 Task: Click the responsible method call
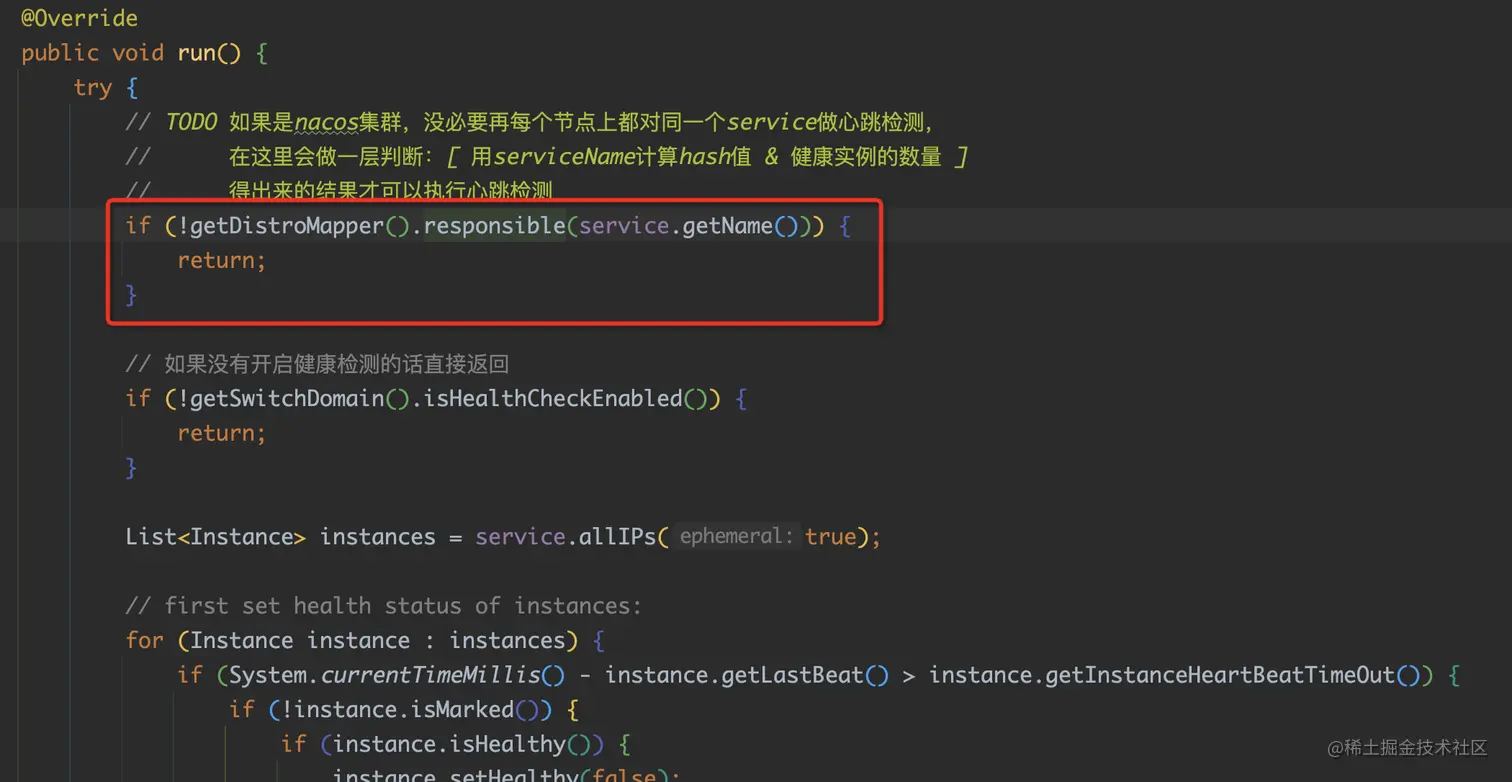tap(495, 226)
